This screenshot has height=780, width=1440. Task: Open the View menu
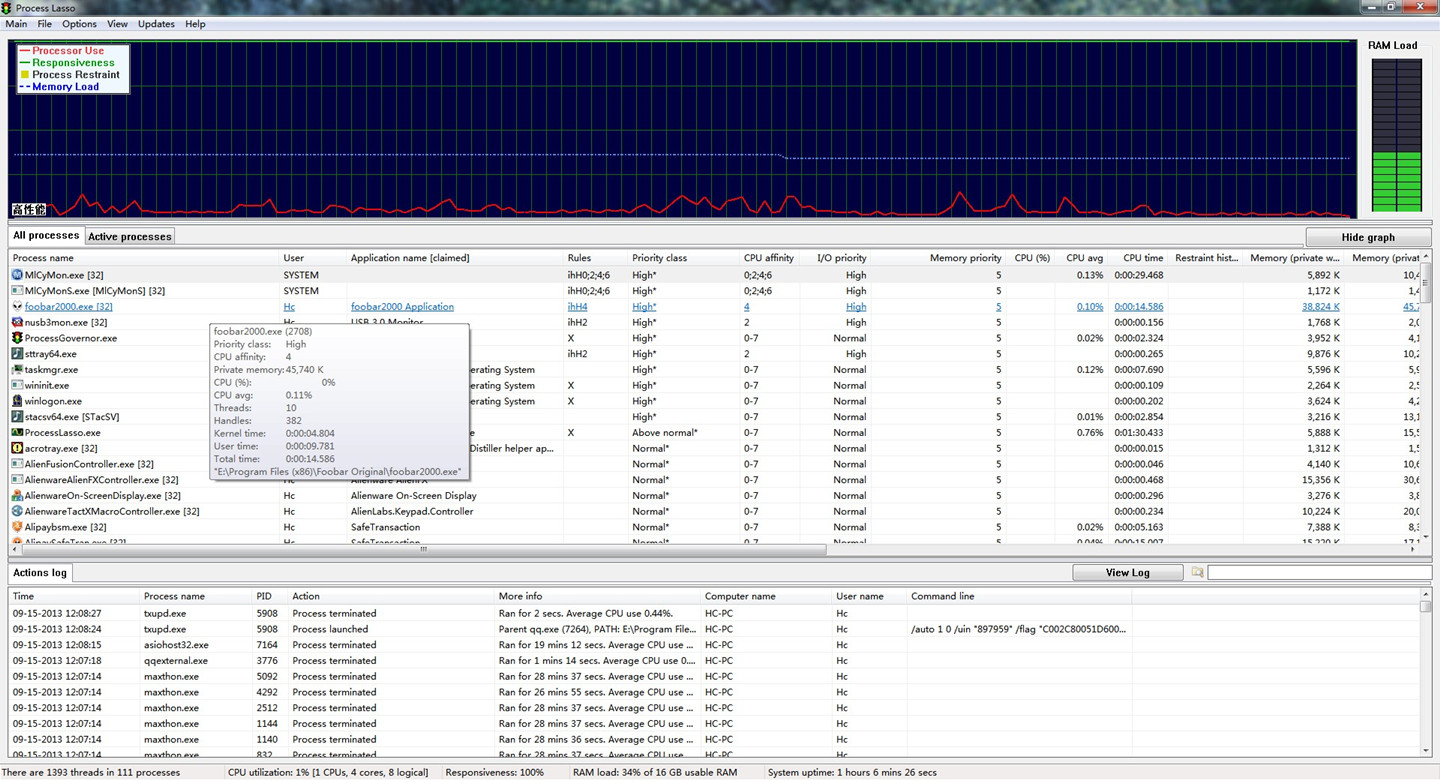click(x=117, y=24)
